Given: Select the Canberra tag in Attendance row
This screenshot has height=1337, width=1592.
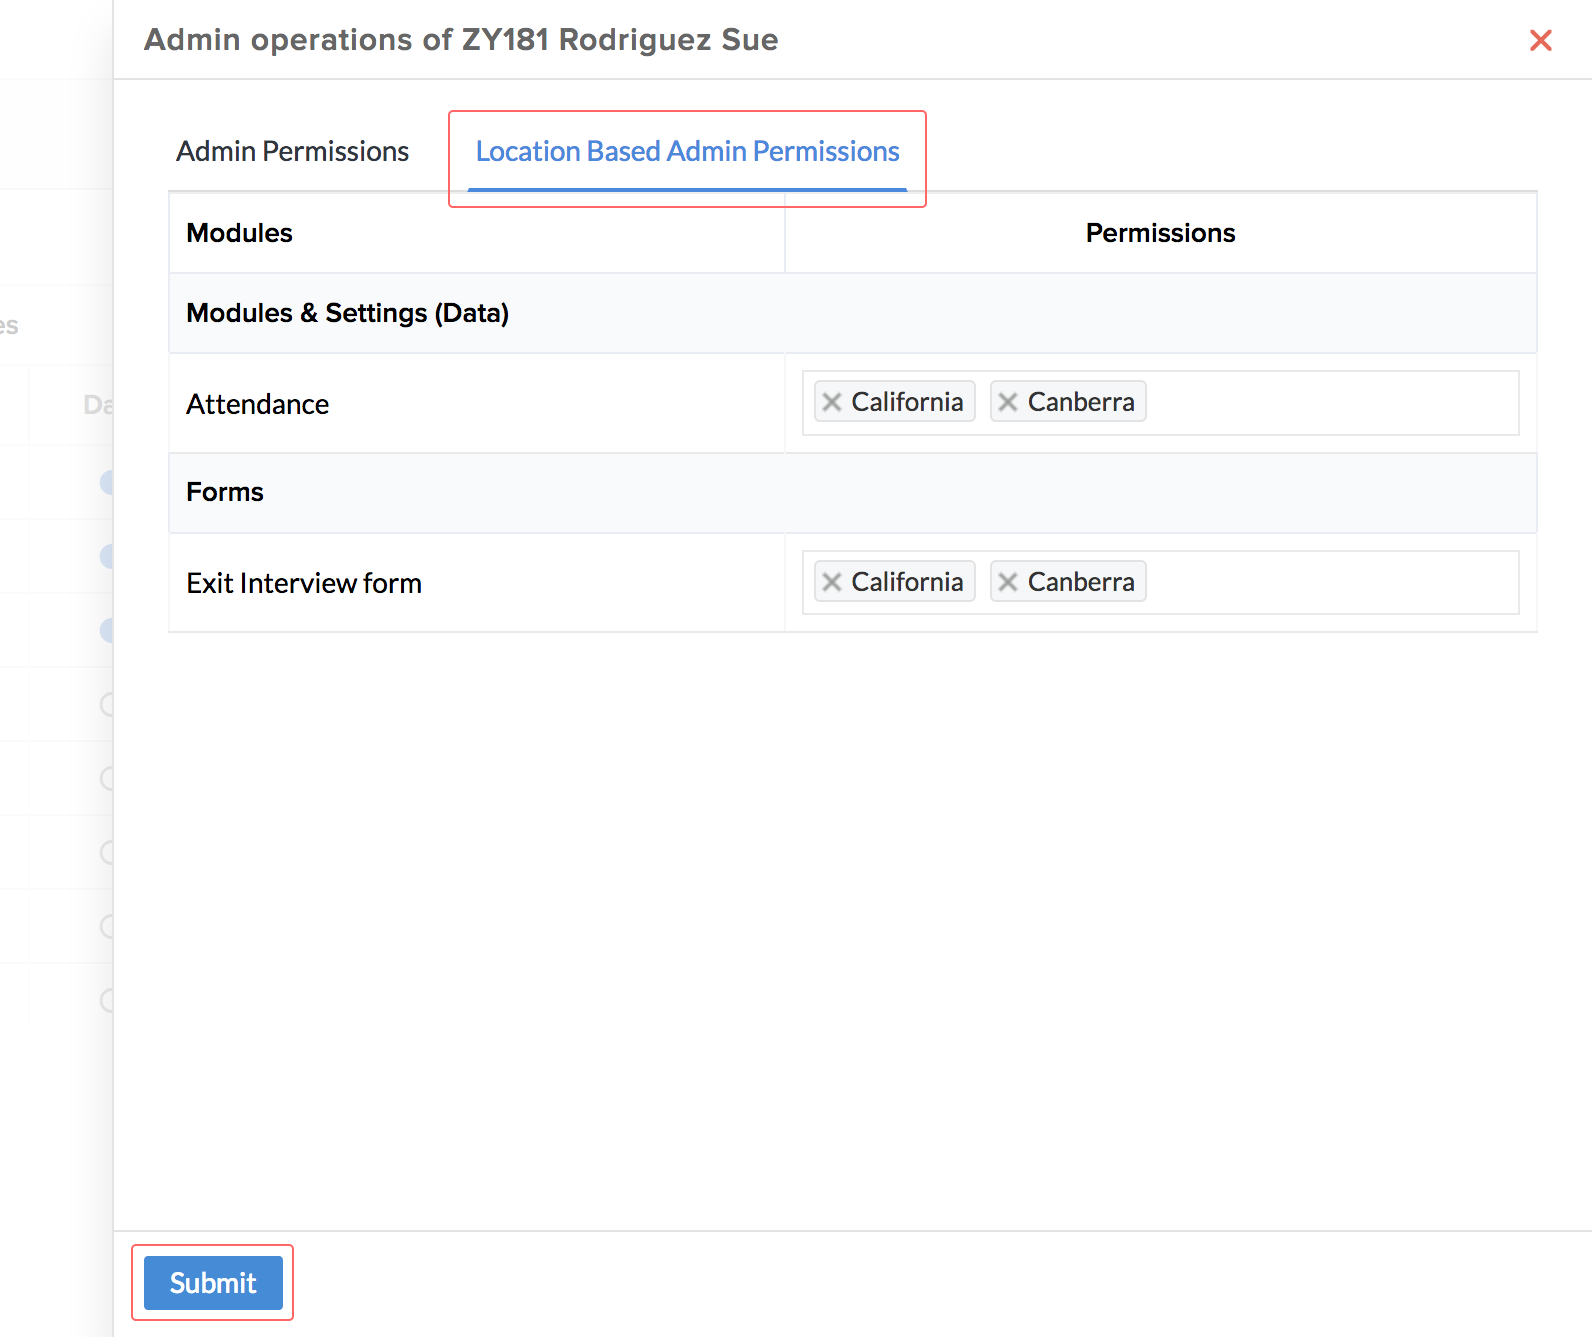Looking at the screenshot, I should (x=1081, y=402).
